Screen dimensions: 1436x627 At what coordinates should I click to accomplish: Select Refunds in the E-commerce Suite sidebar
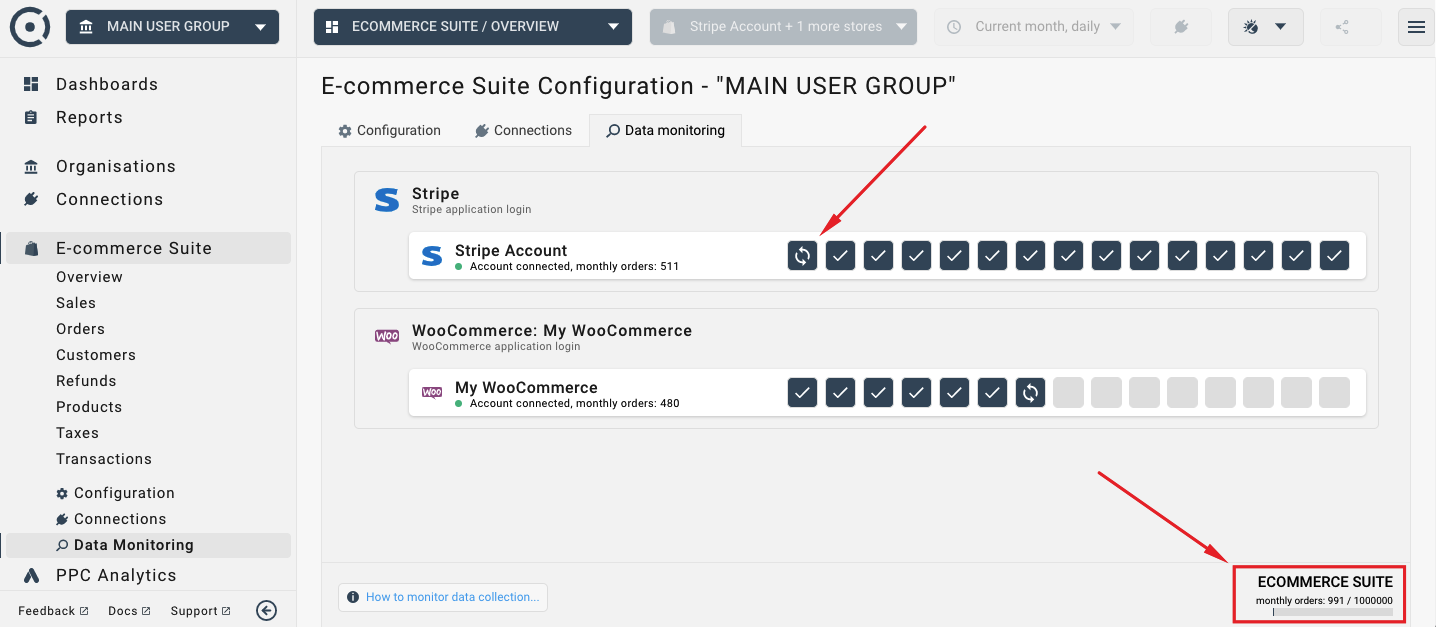[86, 381]
